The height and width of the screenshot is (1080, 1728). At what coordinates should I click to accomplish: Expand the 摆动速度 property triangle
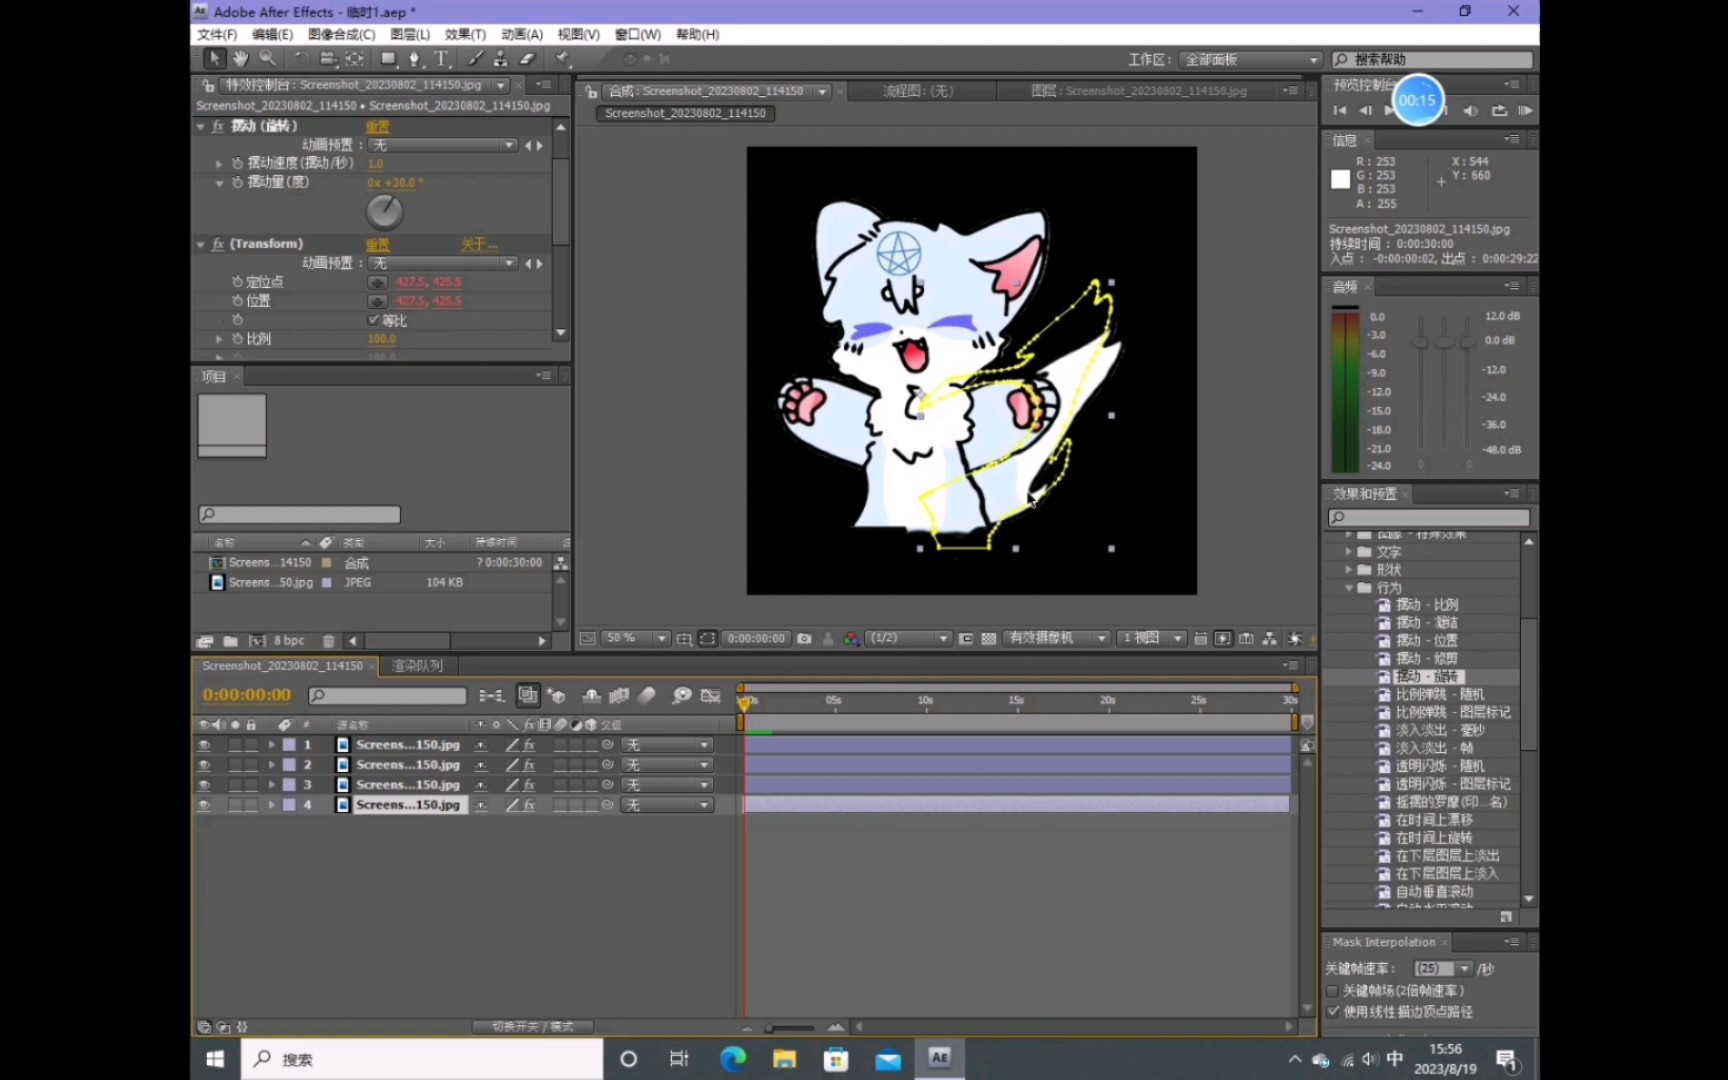point(219,163)
